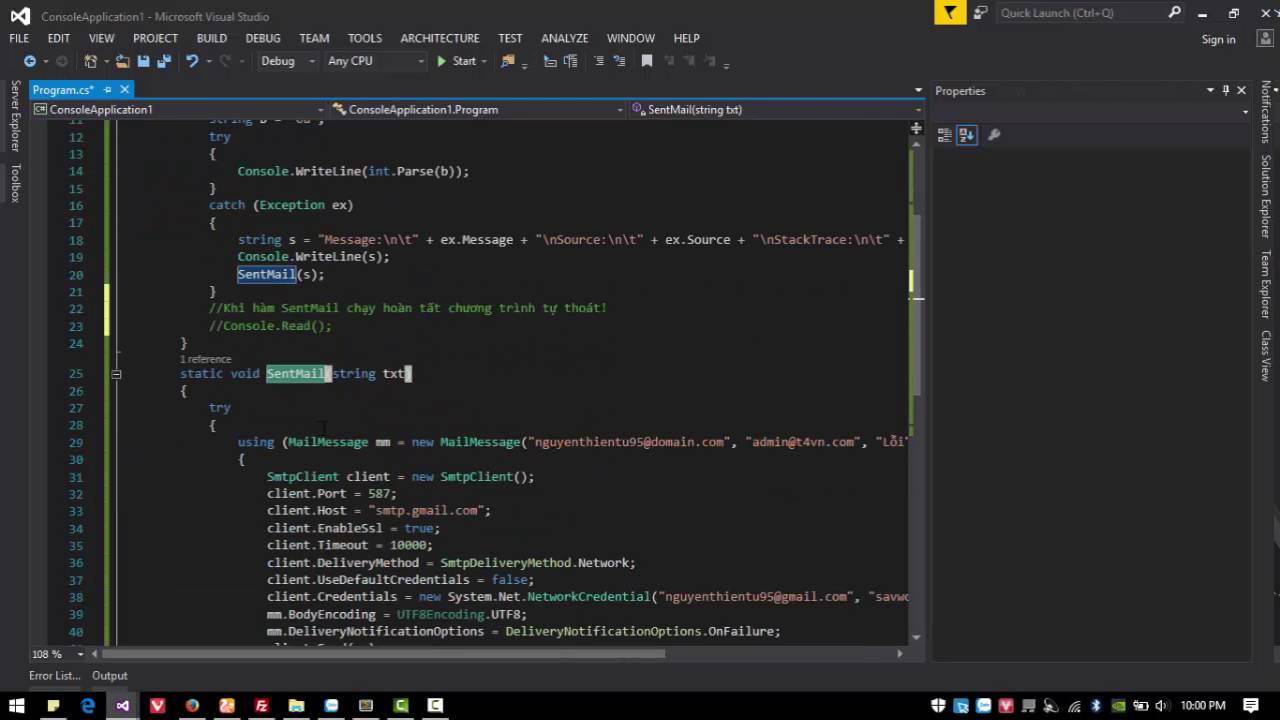Toggle auto-hide pin of Properties panel
This screenshot has width=1280, height=720.
tap(1226, 90)
